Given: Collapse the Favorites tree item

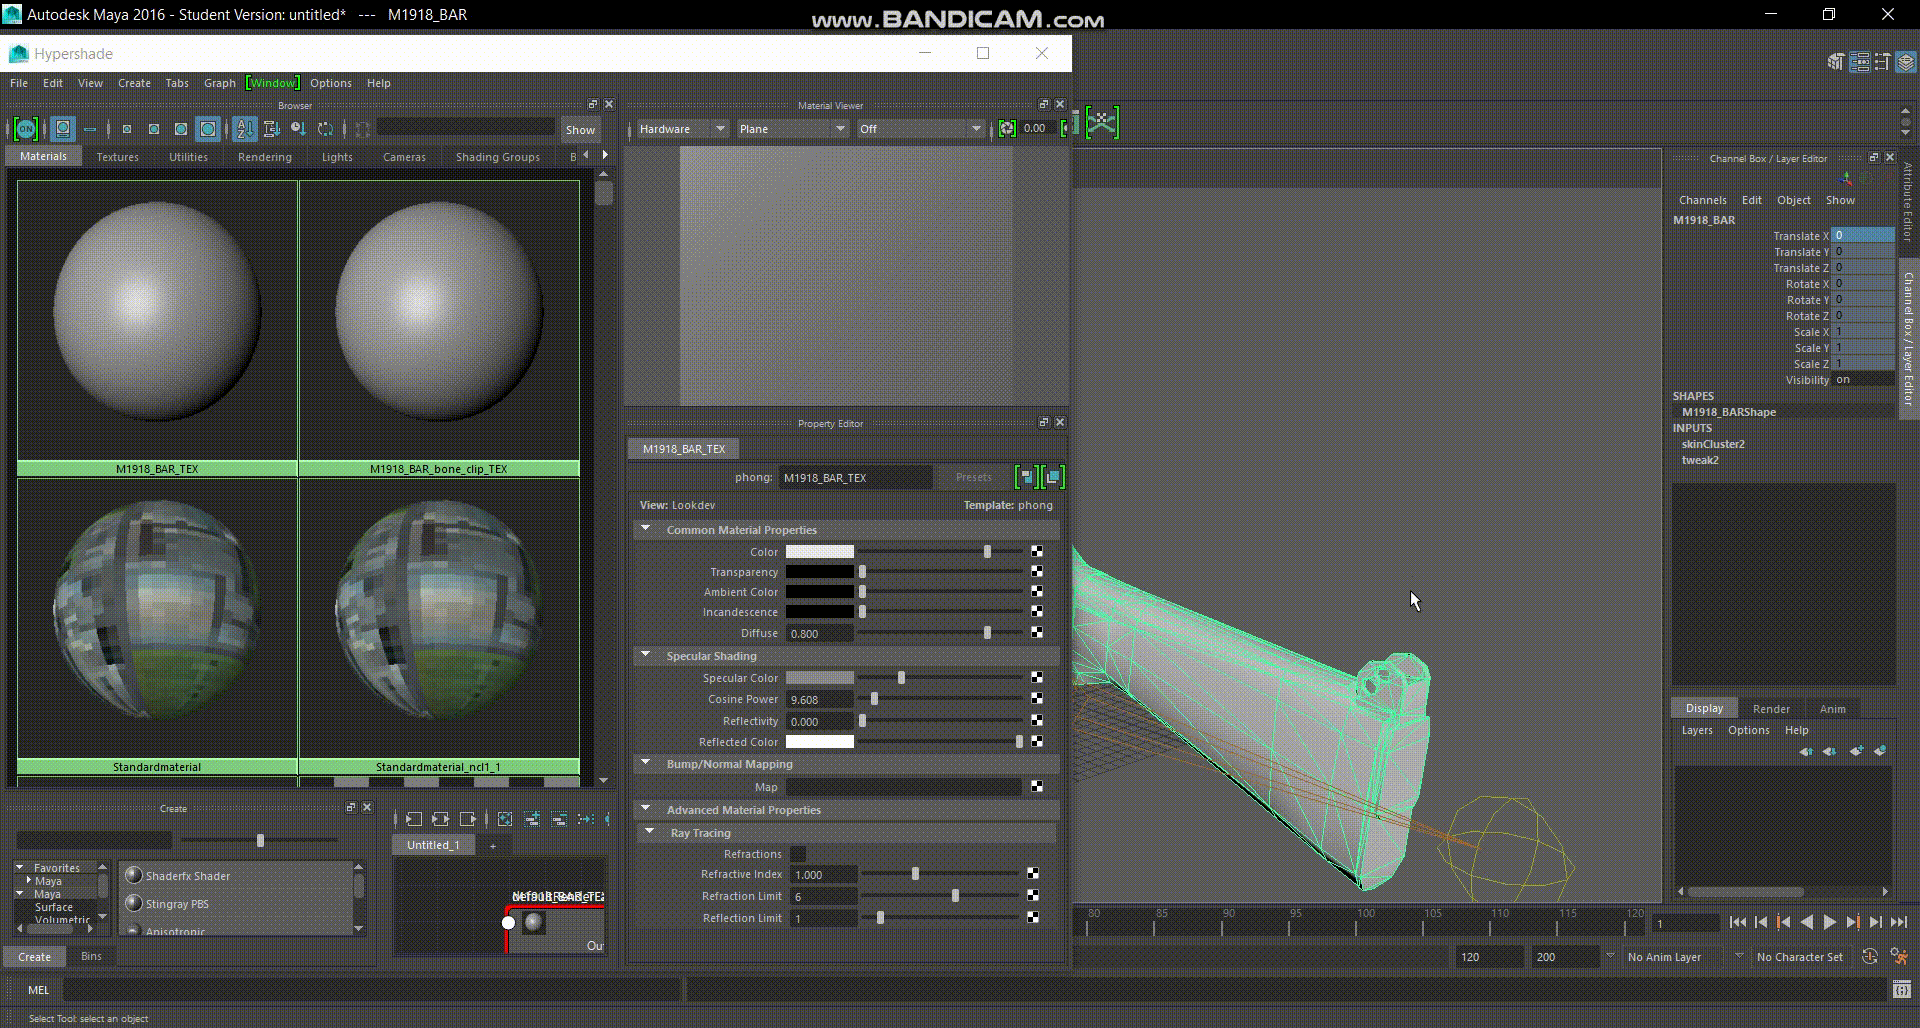Looking at the screenshot, I should [20, 867].
